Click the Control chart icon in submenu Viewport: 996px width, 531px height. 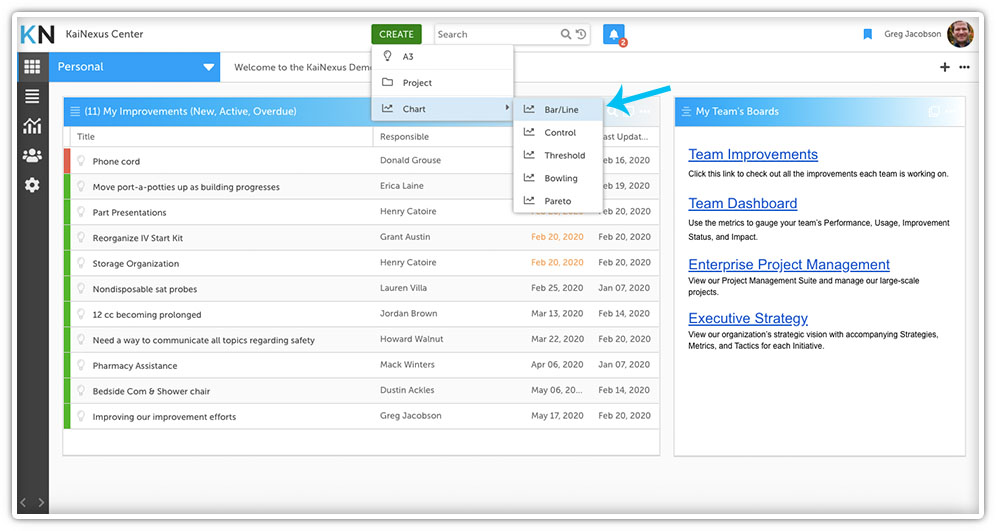click(528, 132)
